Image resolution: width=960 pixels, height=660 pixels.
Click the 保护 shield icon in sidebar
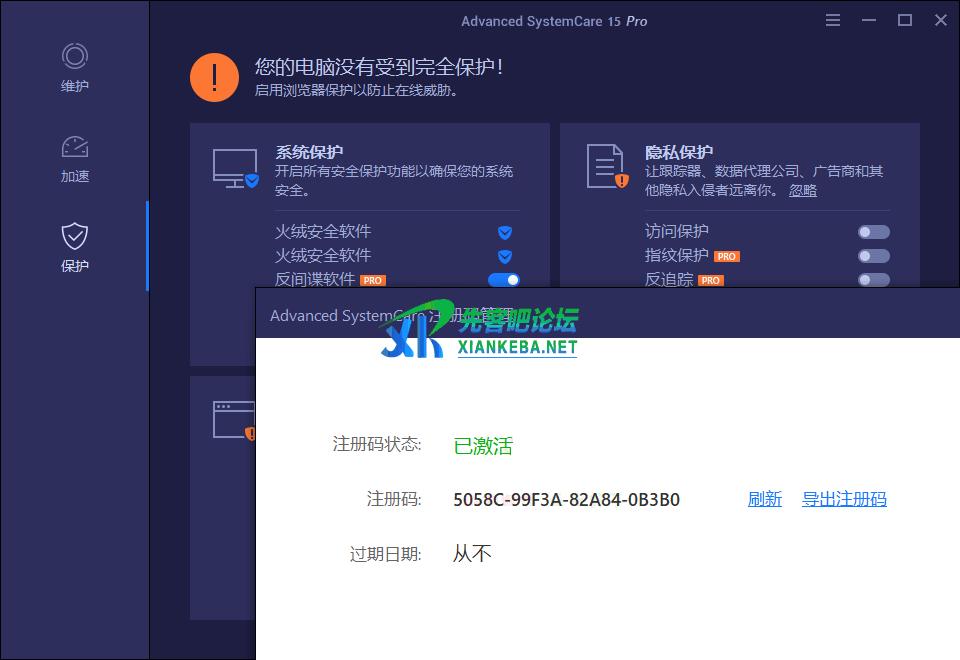click(74, 237)
